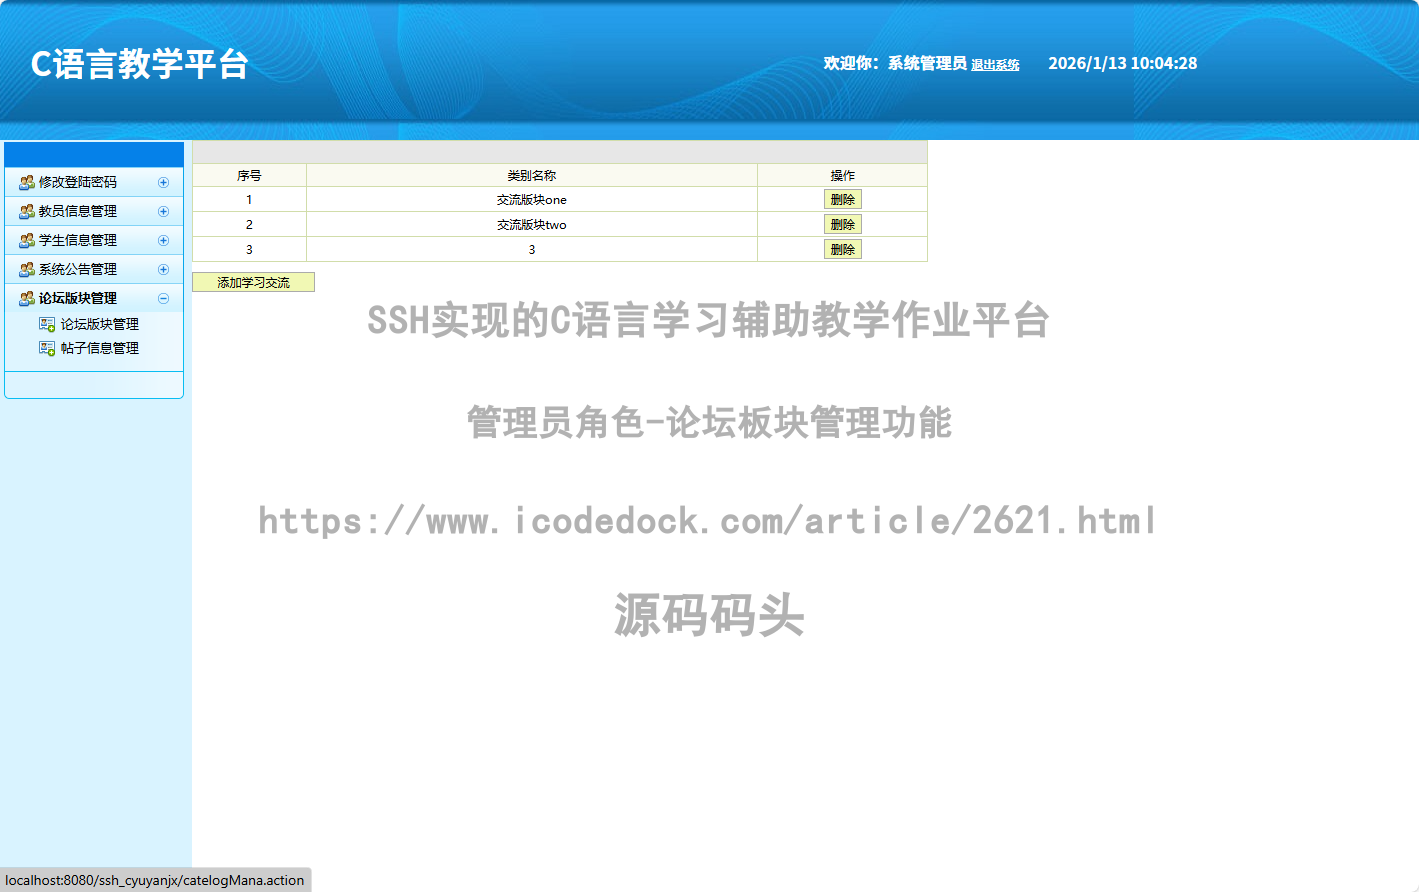Expand the 系统公告管理 section plus button

pyautogui.click(x=163, y=270)
